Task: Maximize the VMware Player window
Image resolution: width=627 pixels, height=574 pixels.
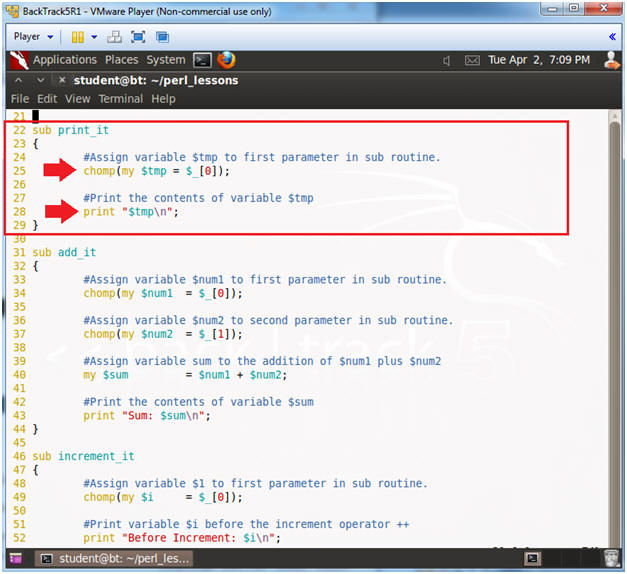Action: point(573,8)
